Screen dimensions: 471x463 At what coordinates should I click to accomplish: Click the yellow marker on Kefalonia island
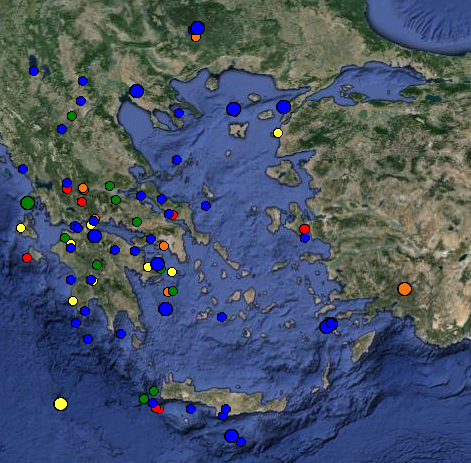pyautogui.click(x=21, y=228)
